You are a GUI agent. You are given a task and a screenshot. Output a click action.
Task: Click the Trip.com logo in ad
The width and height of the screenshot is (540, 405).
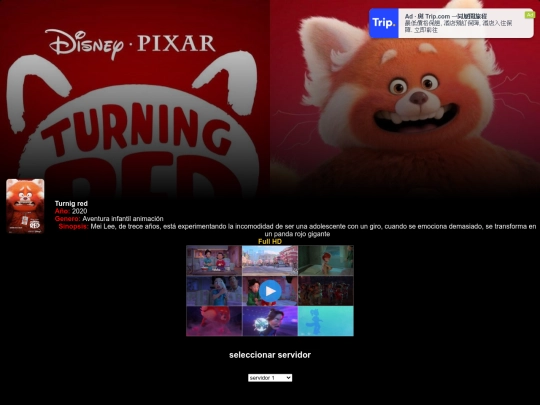(x=384, y=23)
